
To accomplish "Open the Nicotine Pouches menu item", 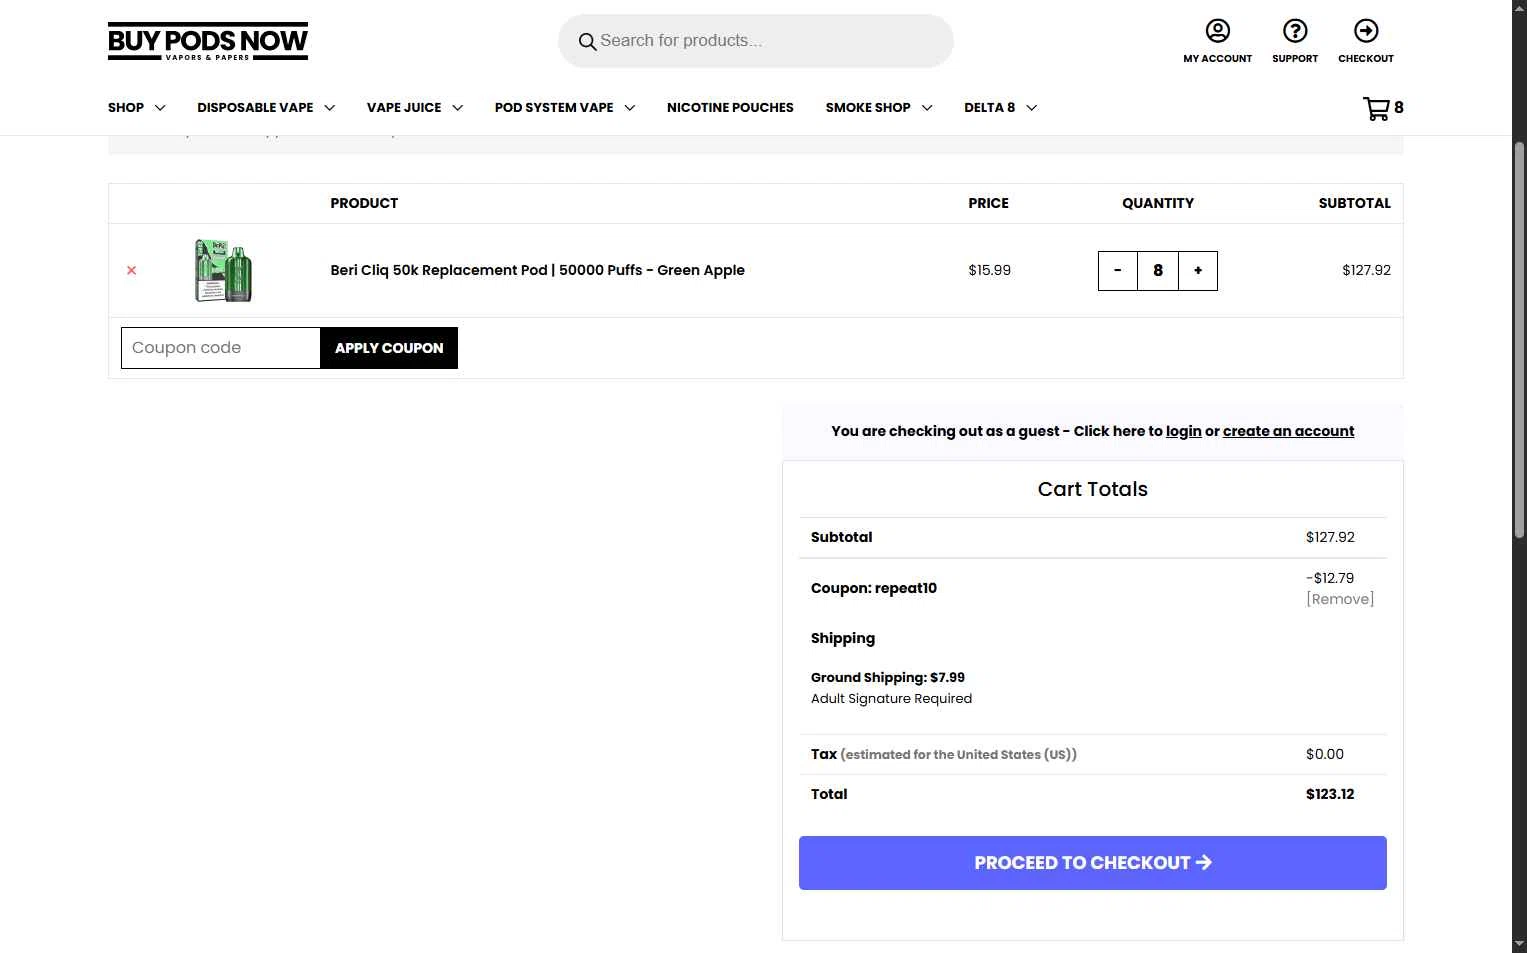I will point(730,108).
